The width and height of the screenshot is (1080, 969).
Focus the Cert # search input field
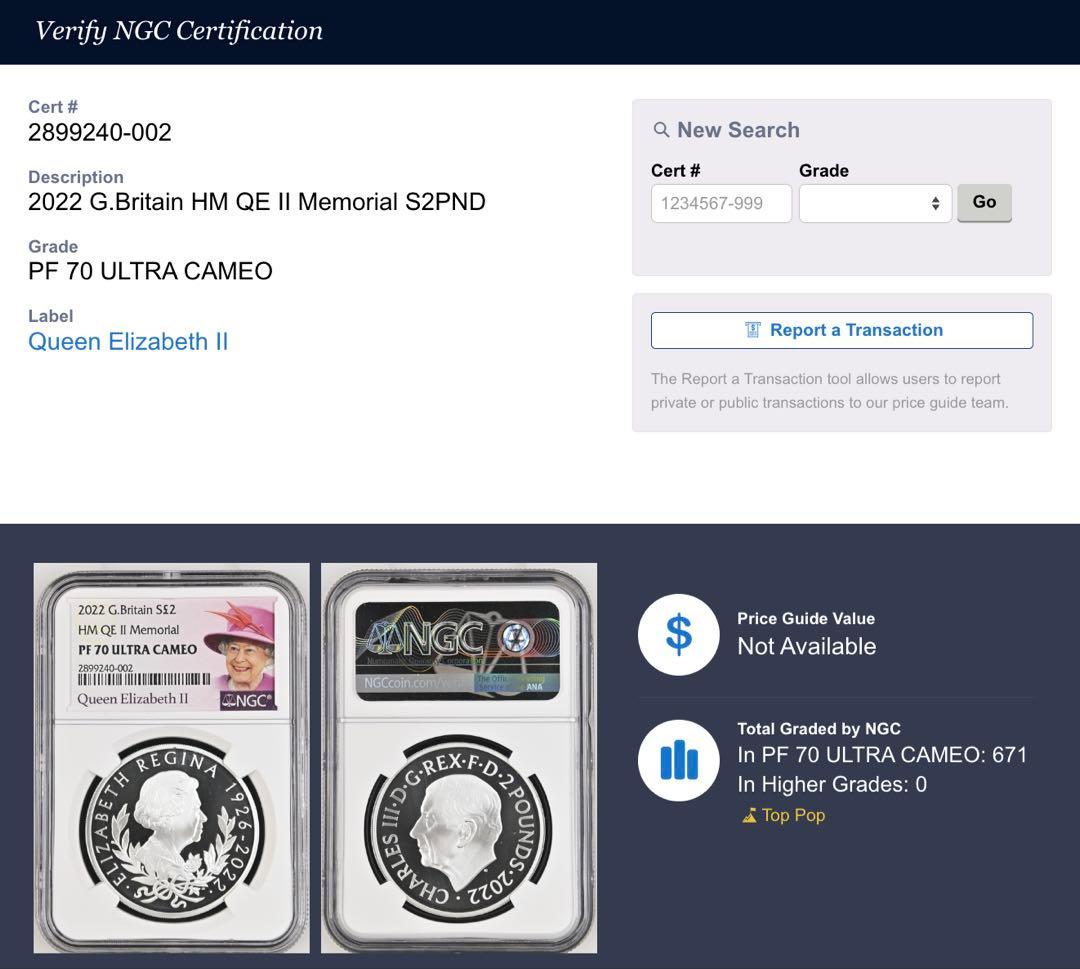coord(721,203)
